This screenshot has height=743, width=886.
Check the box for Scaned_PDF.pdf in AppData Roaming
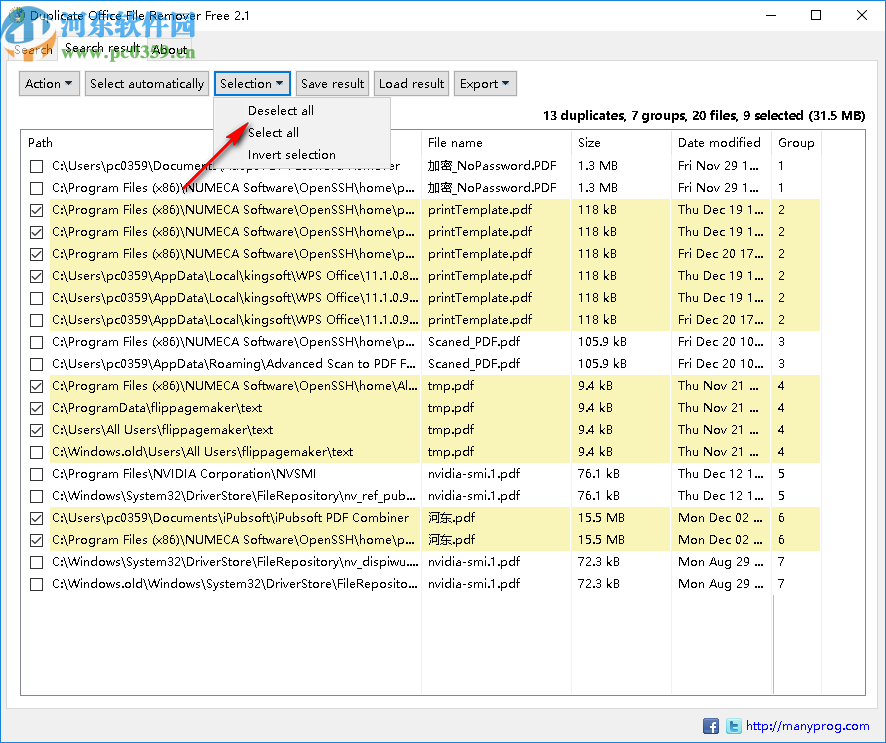click(37, 364)
